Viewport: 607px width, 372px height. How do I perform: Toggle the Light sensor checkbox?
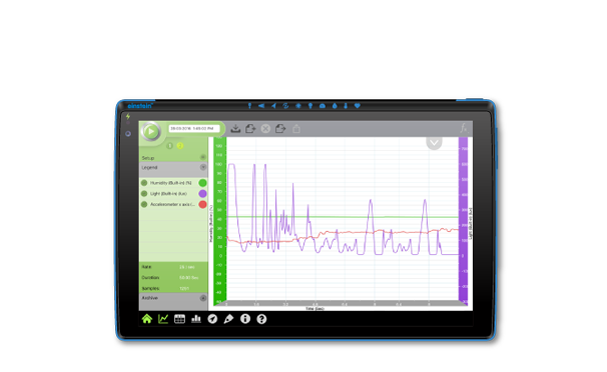(x=144, y=194)
